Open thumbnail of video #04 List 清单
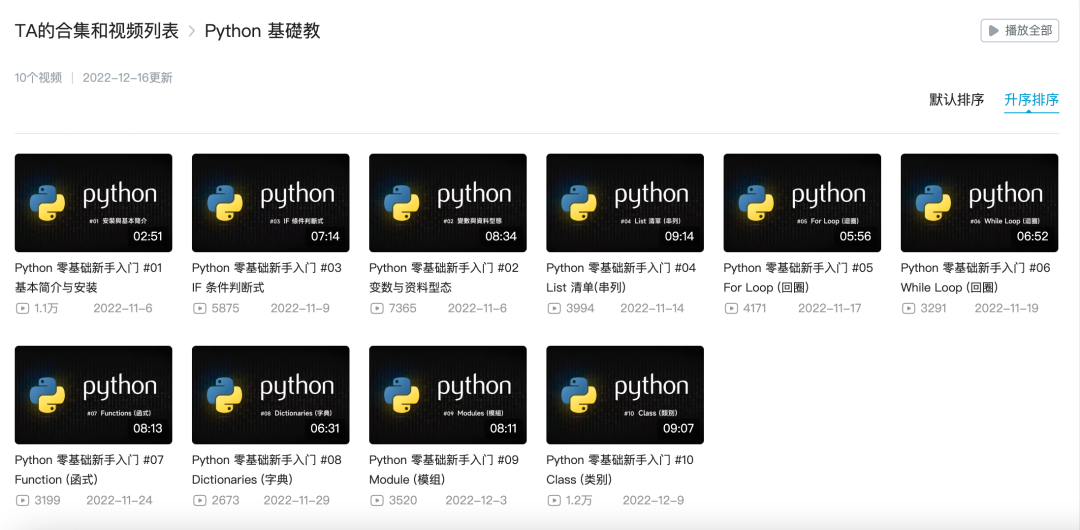 (x=625, y=203)
